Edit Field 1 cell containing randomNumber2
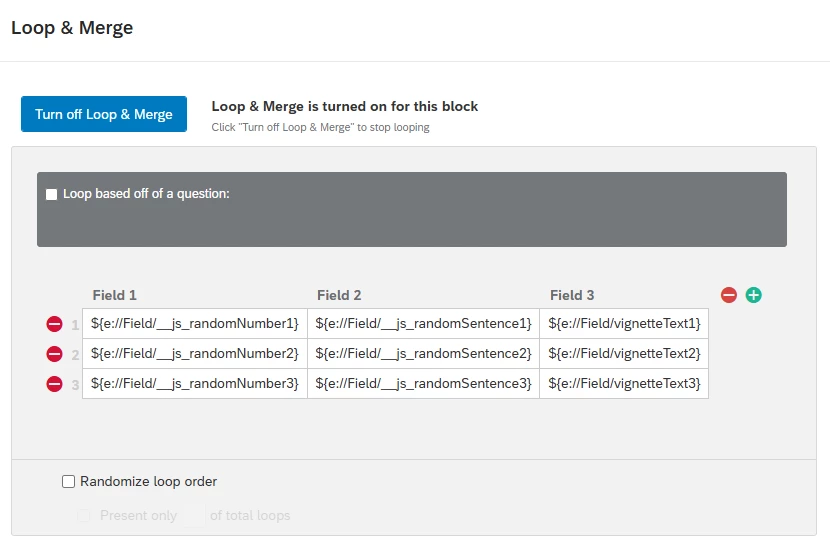The width and height of the screenshot is (830, 551). coord(195,354)
